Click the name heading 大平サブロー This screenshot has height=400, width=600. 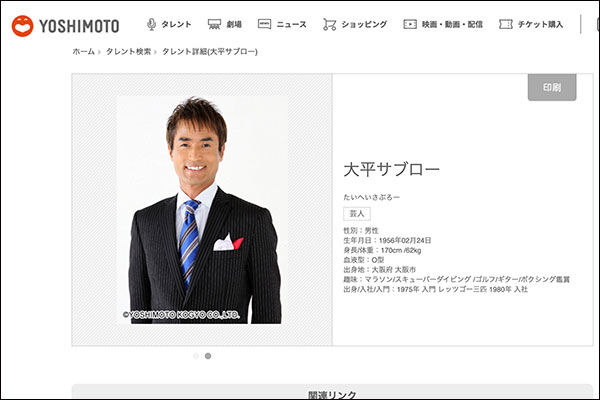tap(391, 170)
